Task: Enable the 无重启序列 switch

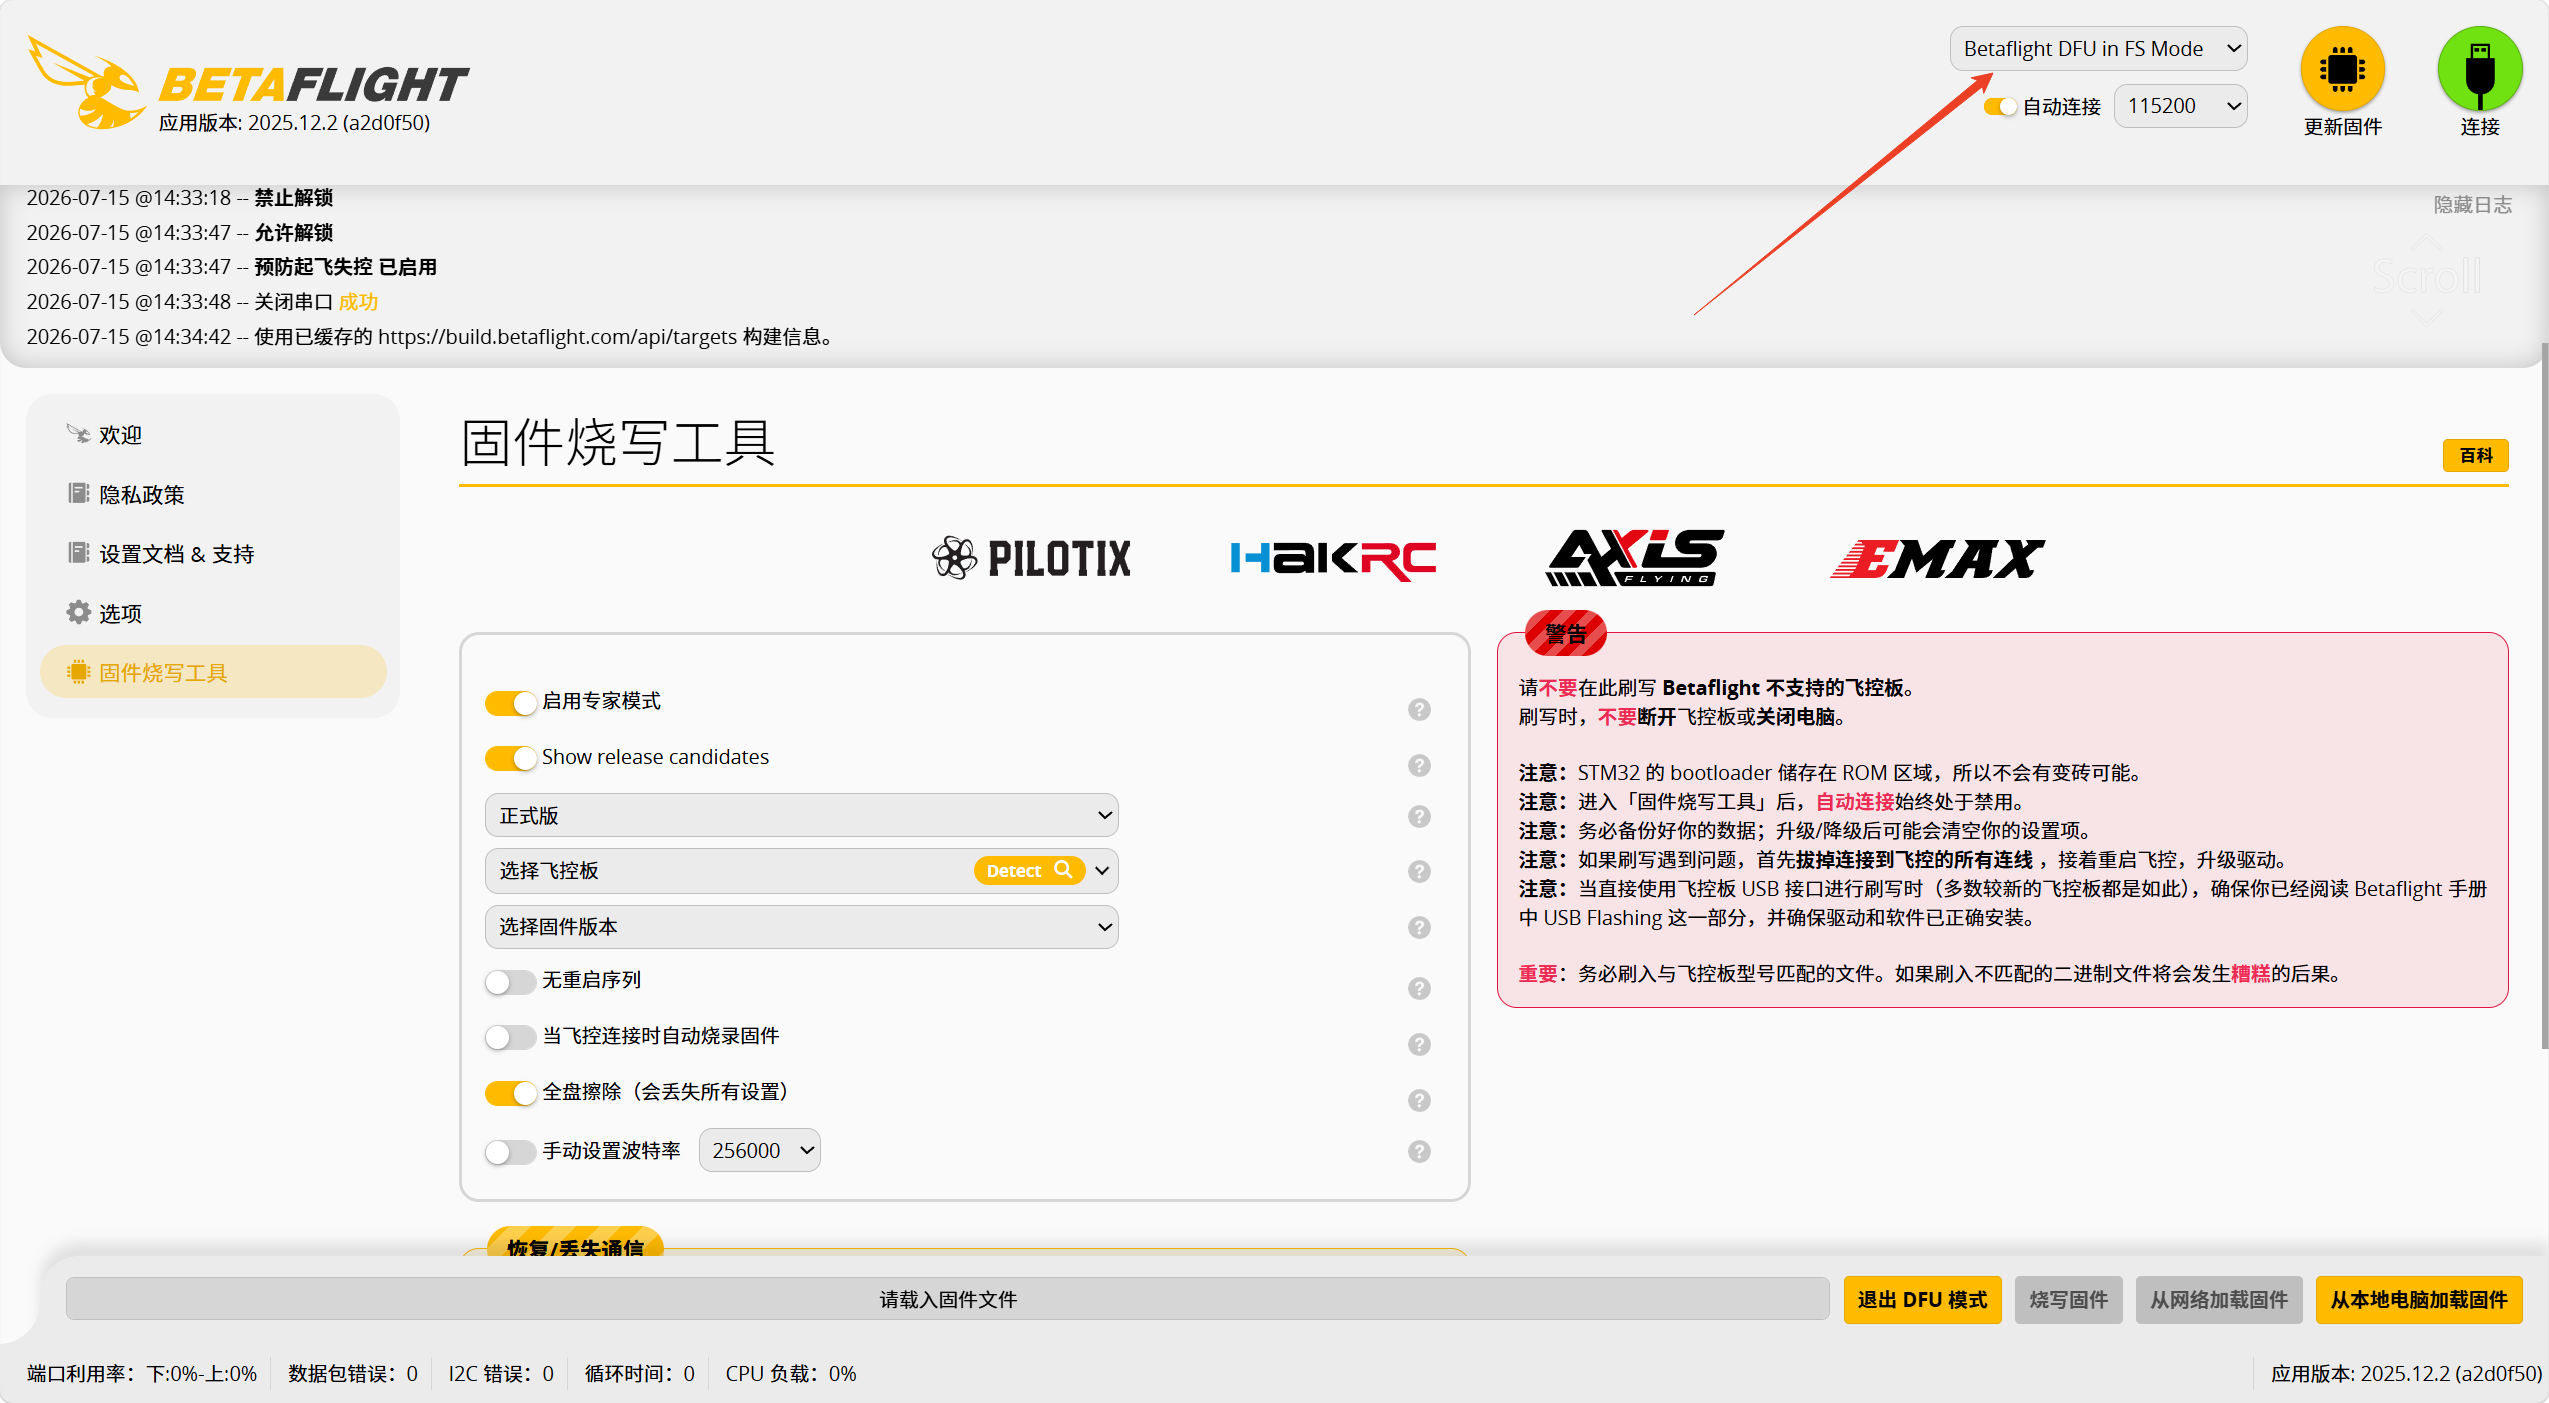Action: point(511,982)
